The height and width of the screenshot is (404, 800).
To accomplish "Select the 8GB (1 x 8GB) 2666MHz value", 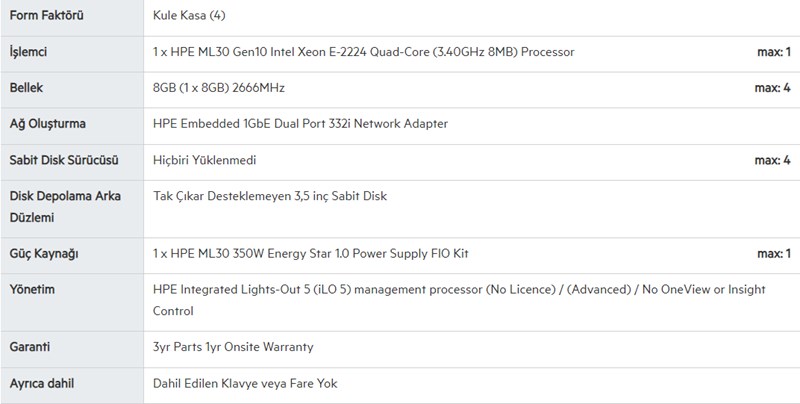I will click(x=219, y=88).
